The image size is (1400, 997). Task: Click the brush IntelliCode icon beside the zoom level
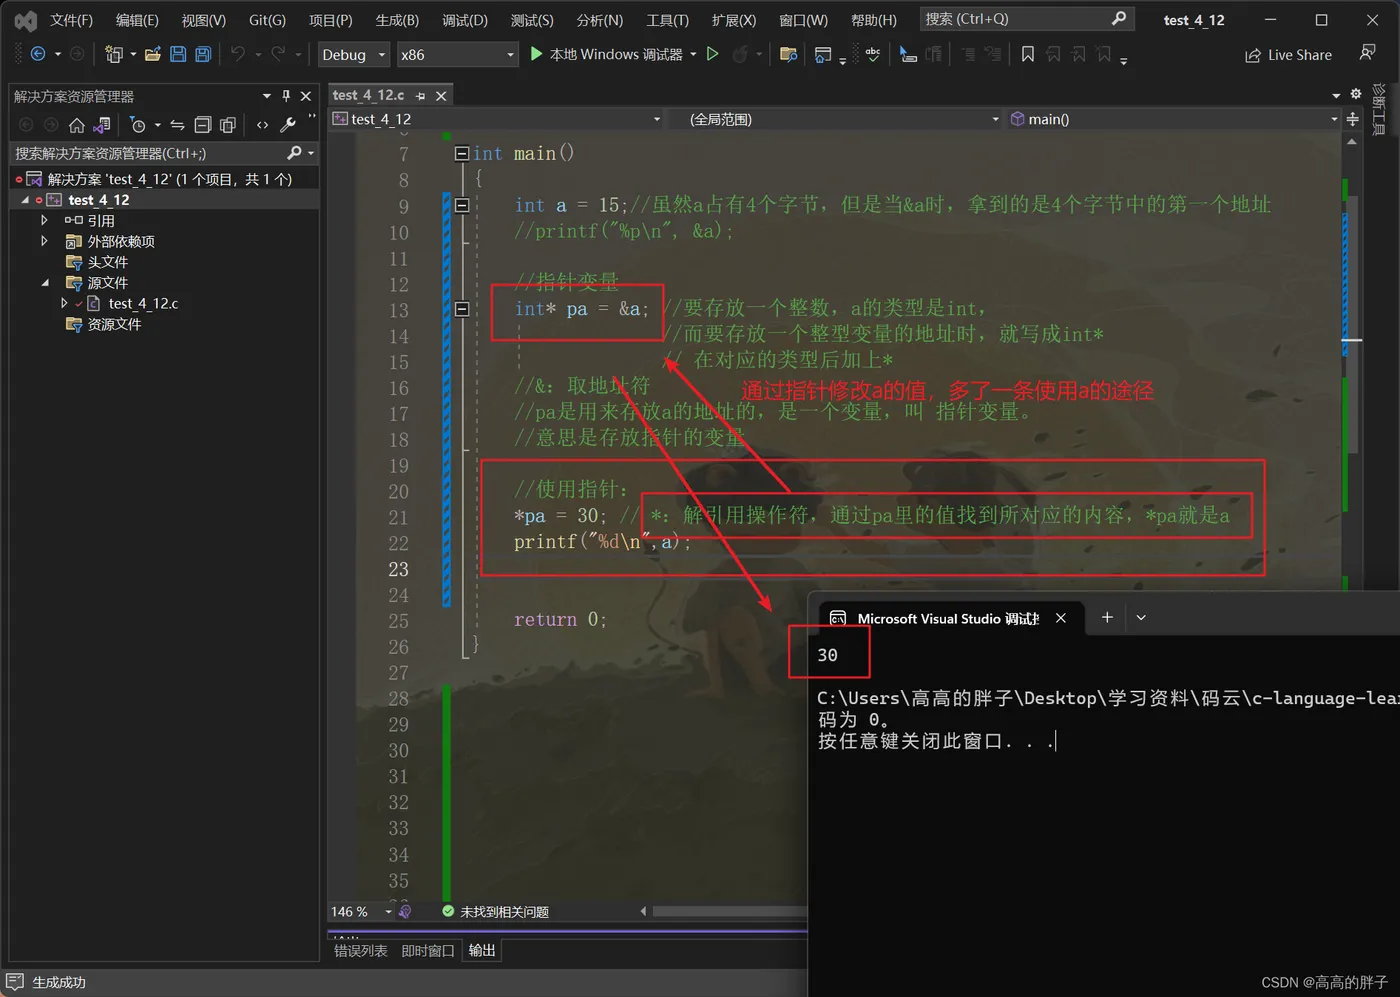(x=405, y=911)
